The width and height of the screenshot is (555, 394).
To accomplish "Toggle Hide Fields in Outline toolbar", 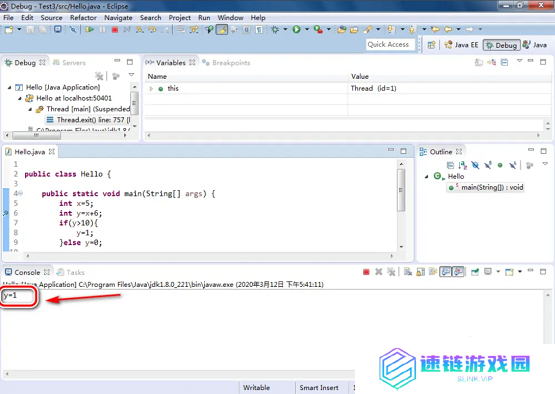I will [x=475, y=165].
